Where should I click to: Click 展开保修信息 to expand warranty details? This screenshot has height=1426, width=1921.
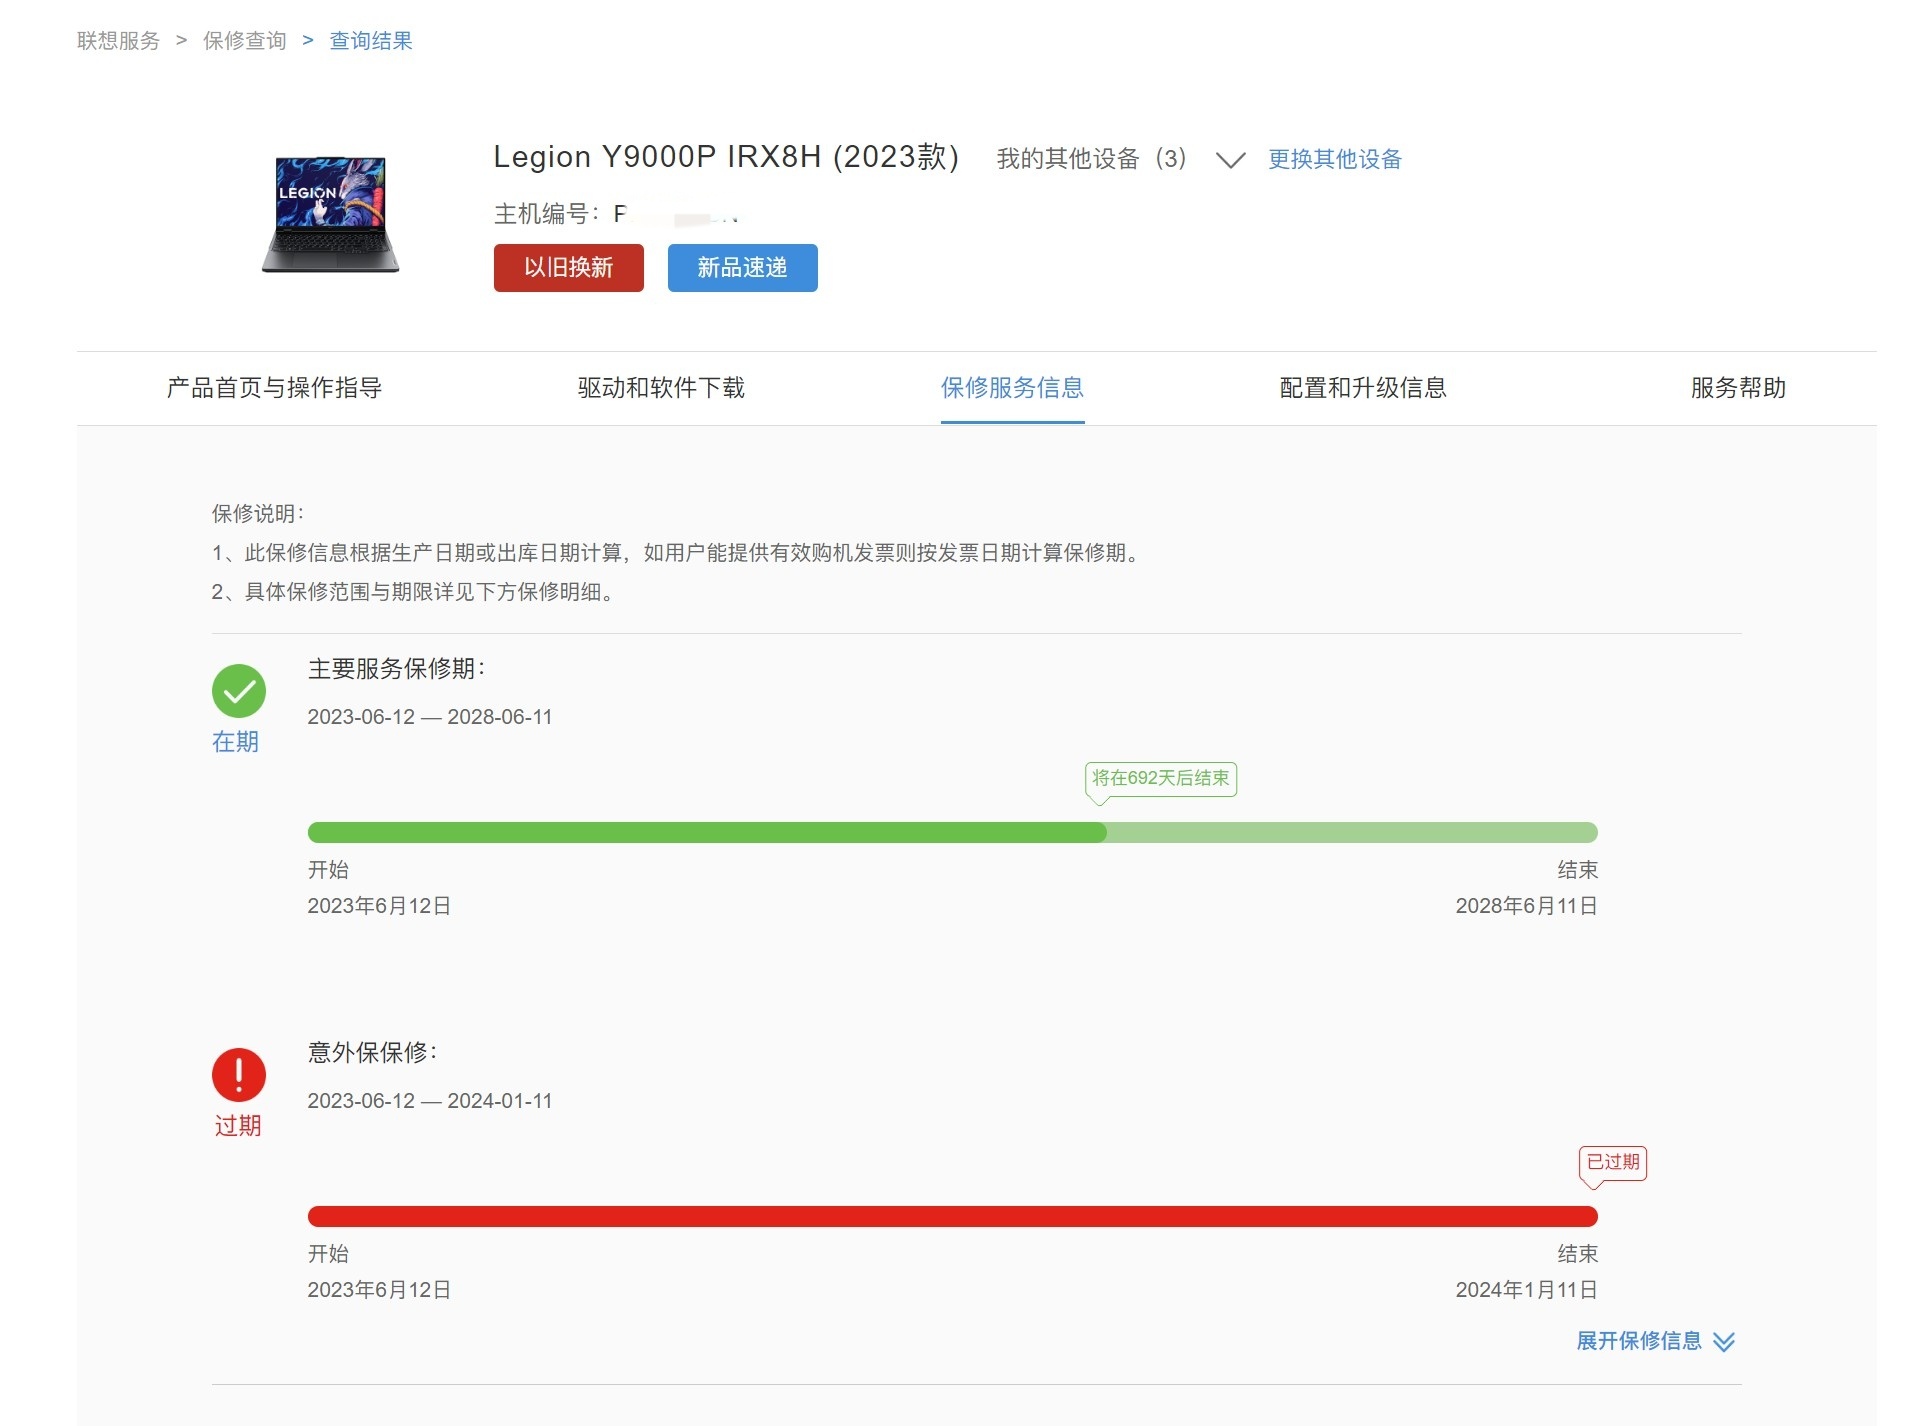(1655, 1341)
